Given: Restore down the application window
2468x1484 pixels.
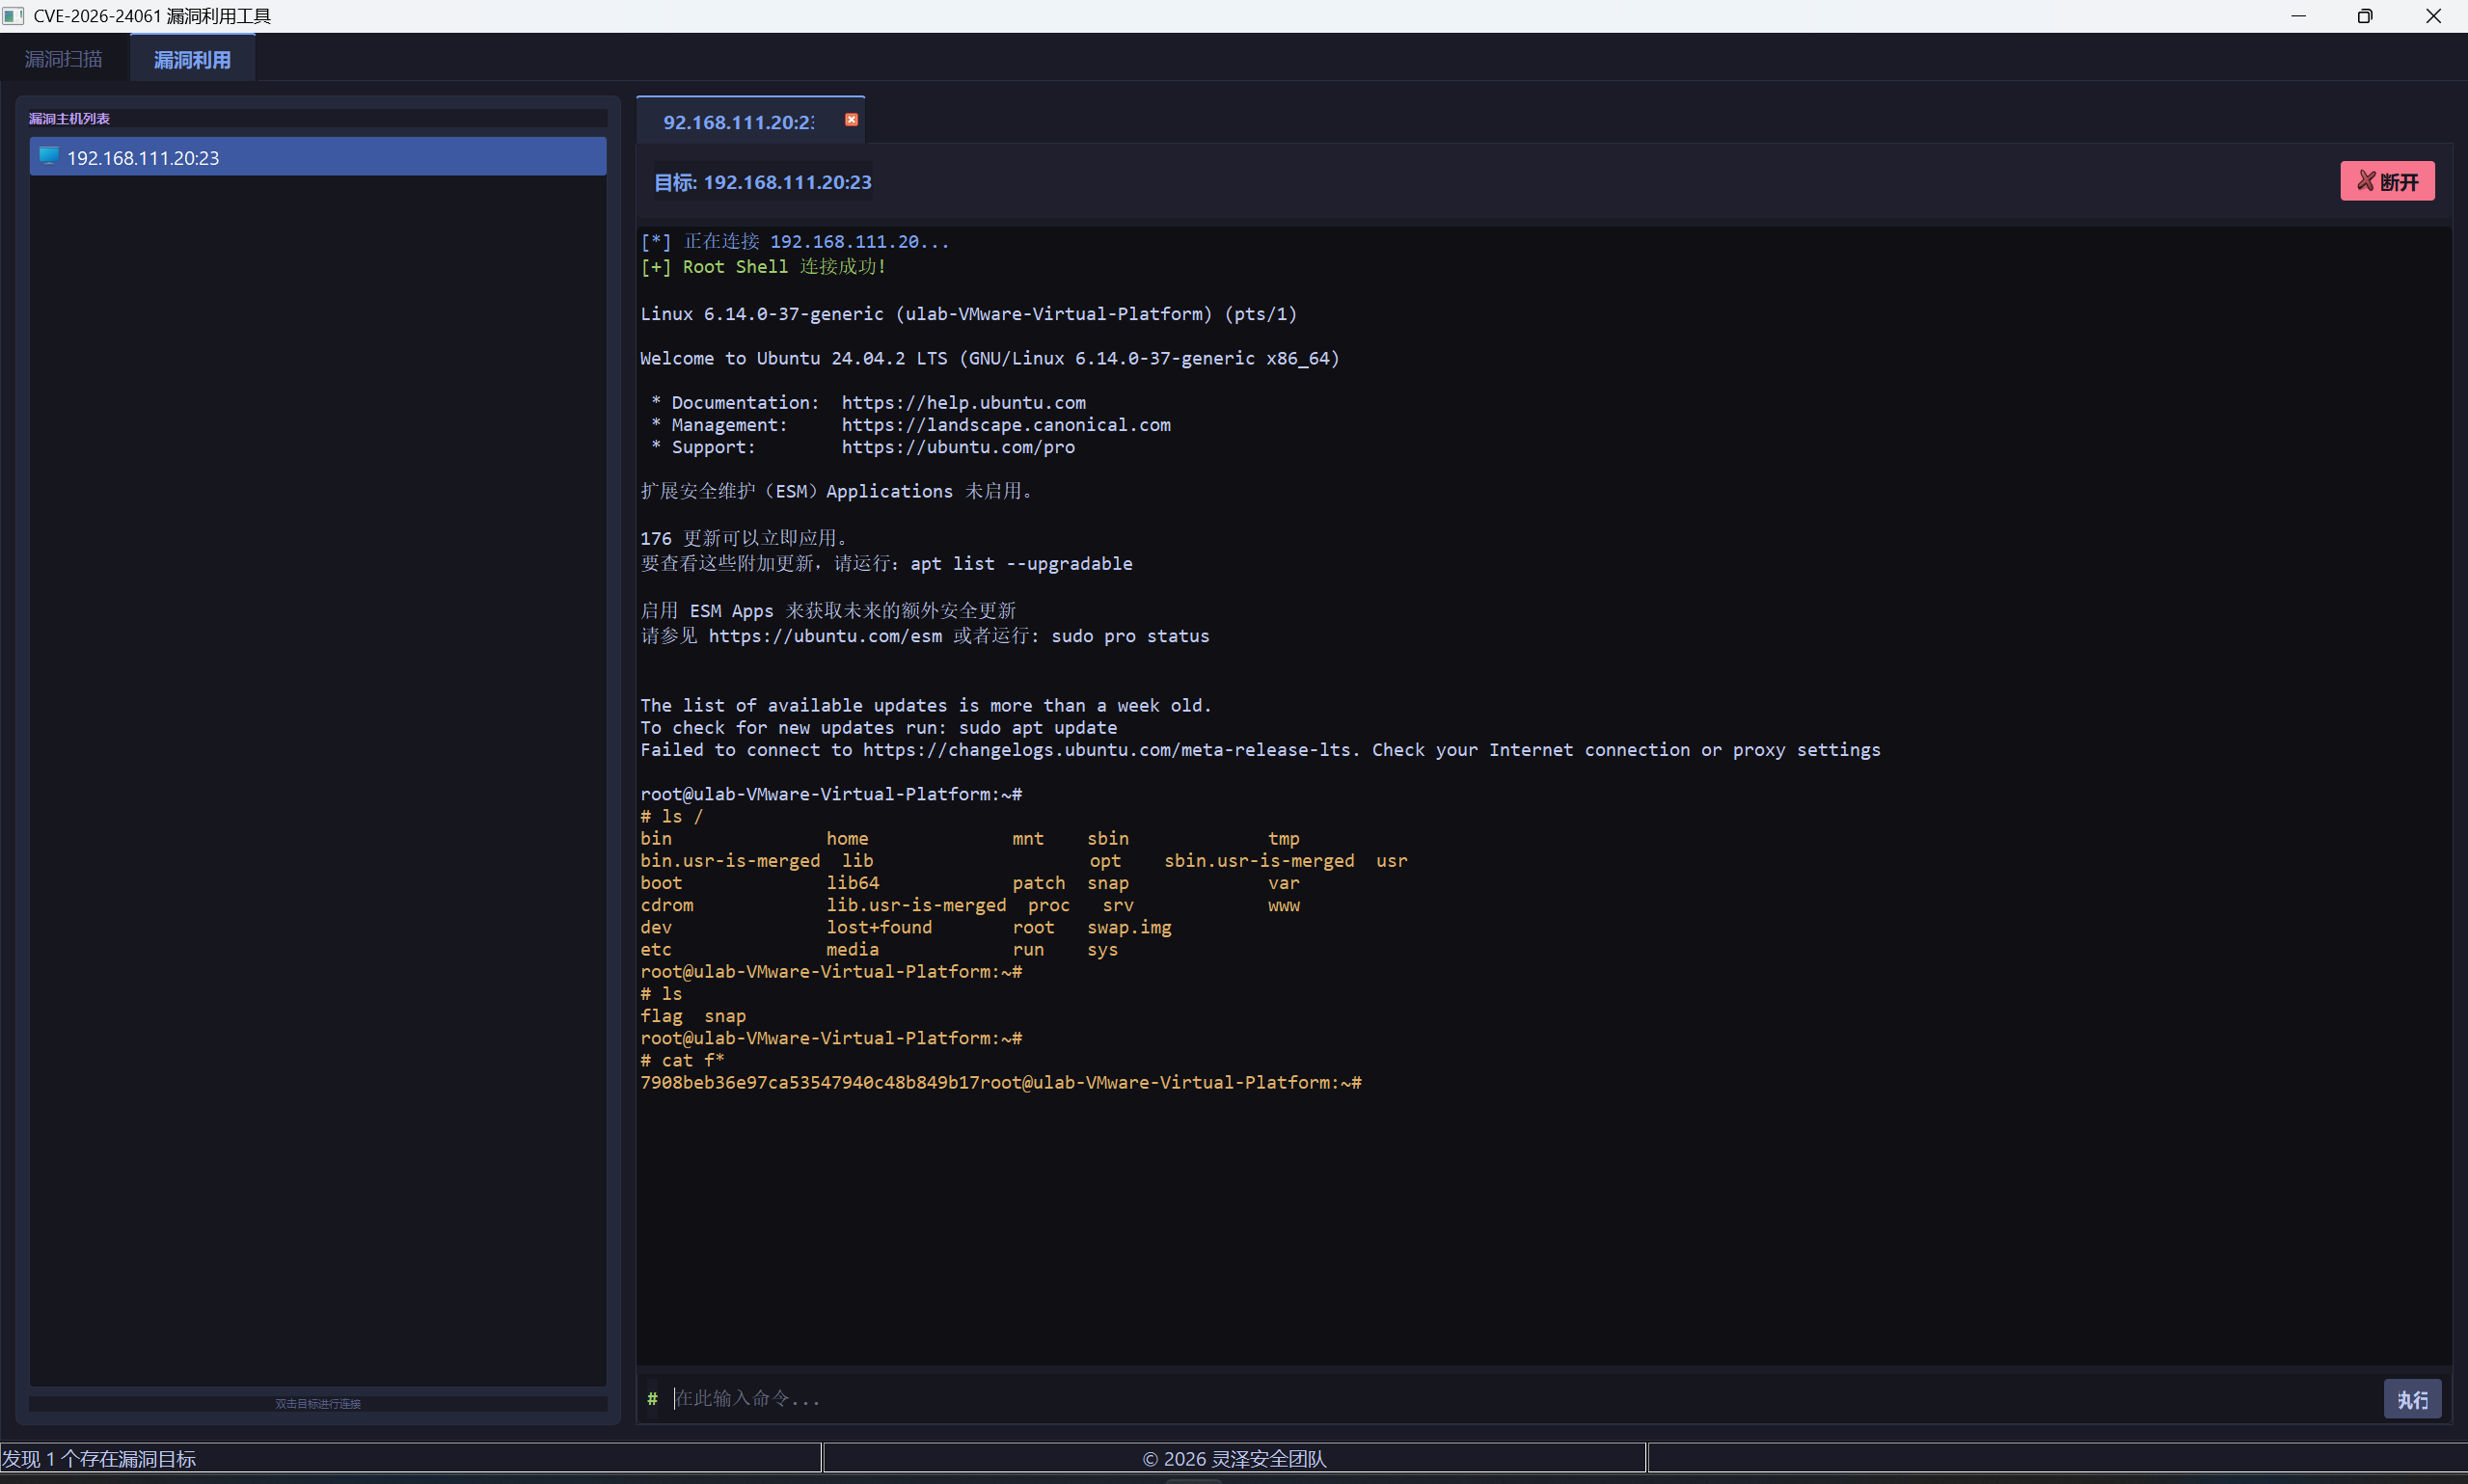Looking at the screenshot, I should [x=2365, y=16].
